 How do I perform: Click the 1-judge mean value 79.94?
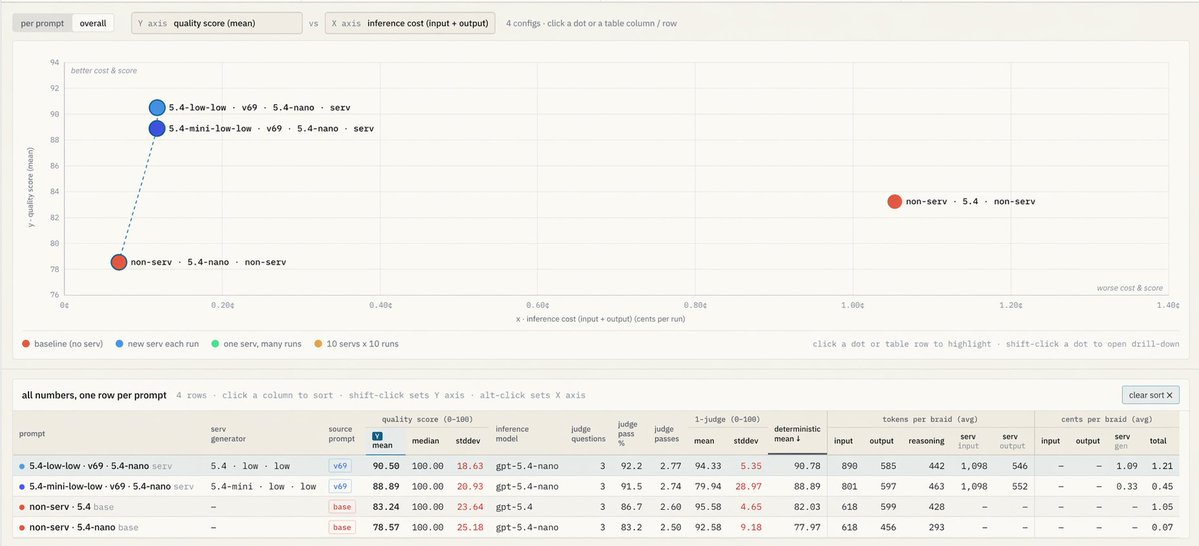click(705, 486)
